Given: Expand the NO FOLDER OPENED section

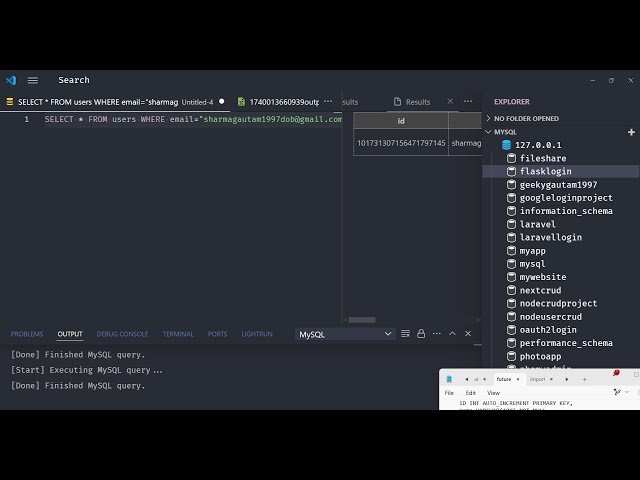Looking at the screenshot, I should 489,118.
